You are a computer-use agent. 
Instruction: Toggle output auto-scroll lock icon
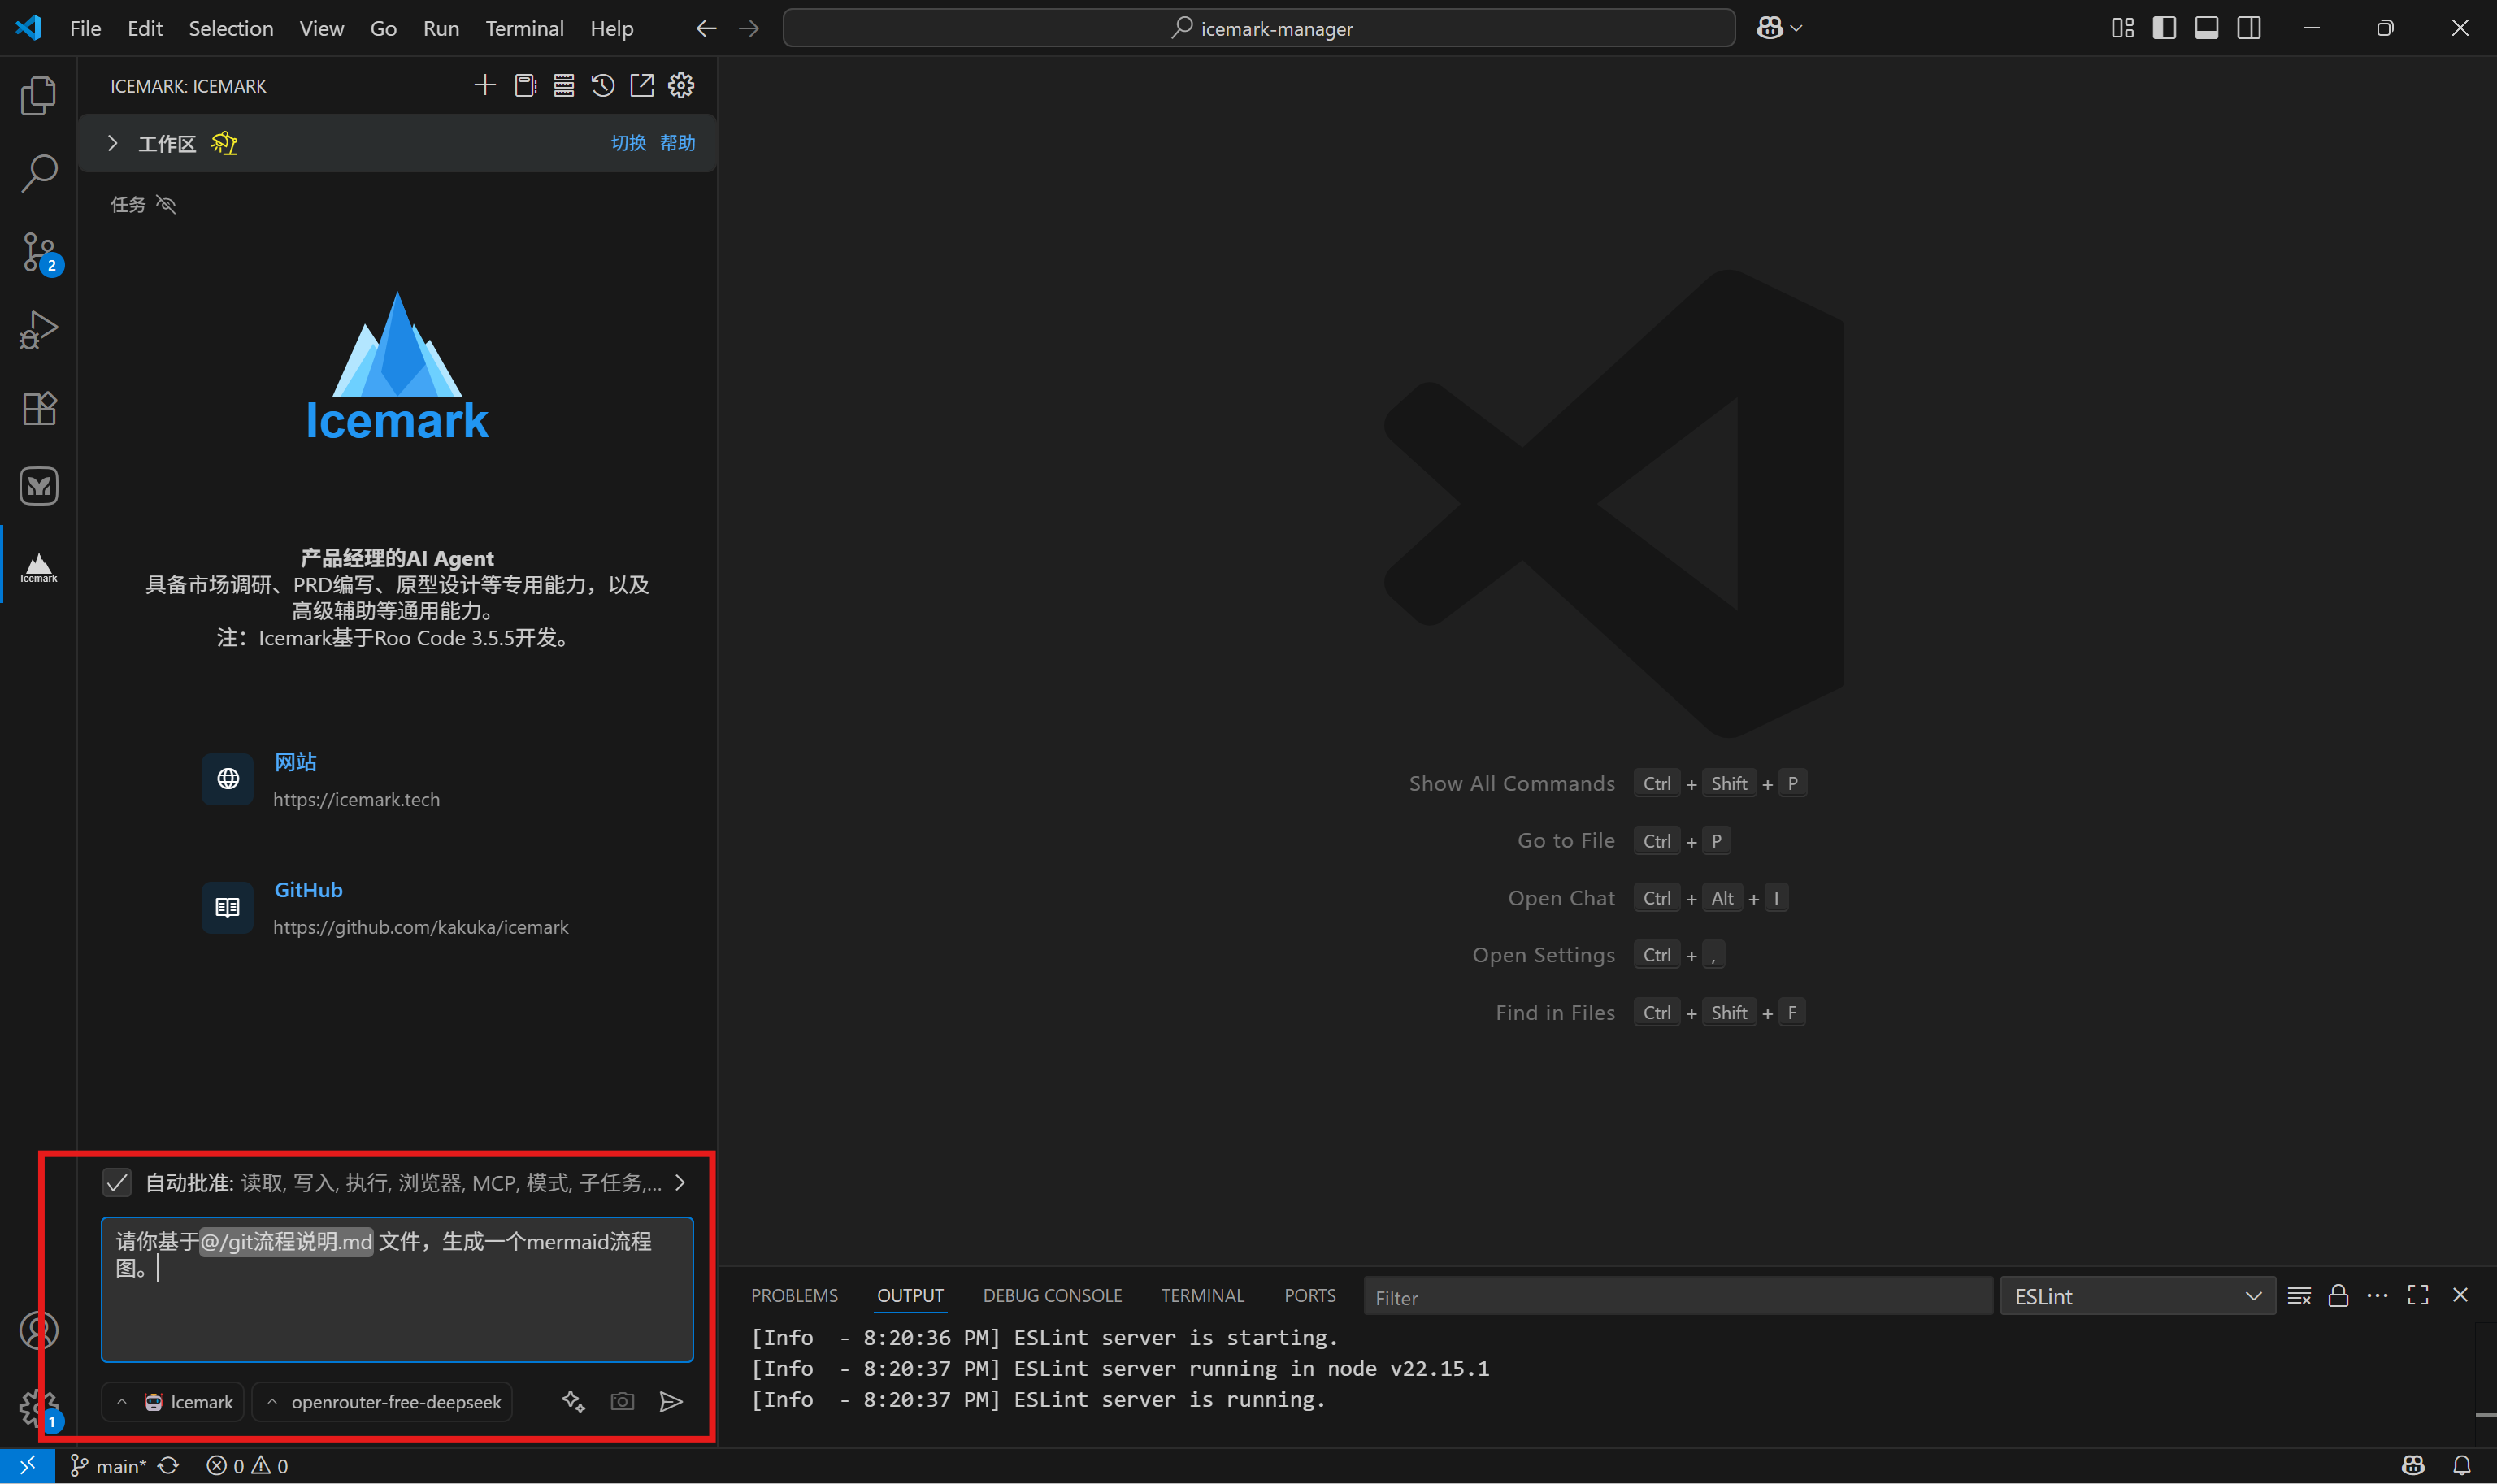[x=2338, y=1296]
